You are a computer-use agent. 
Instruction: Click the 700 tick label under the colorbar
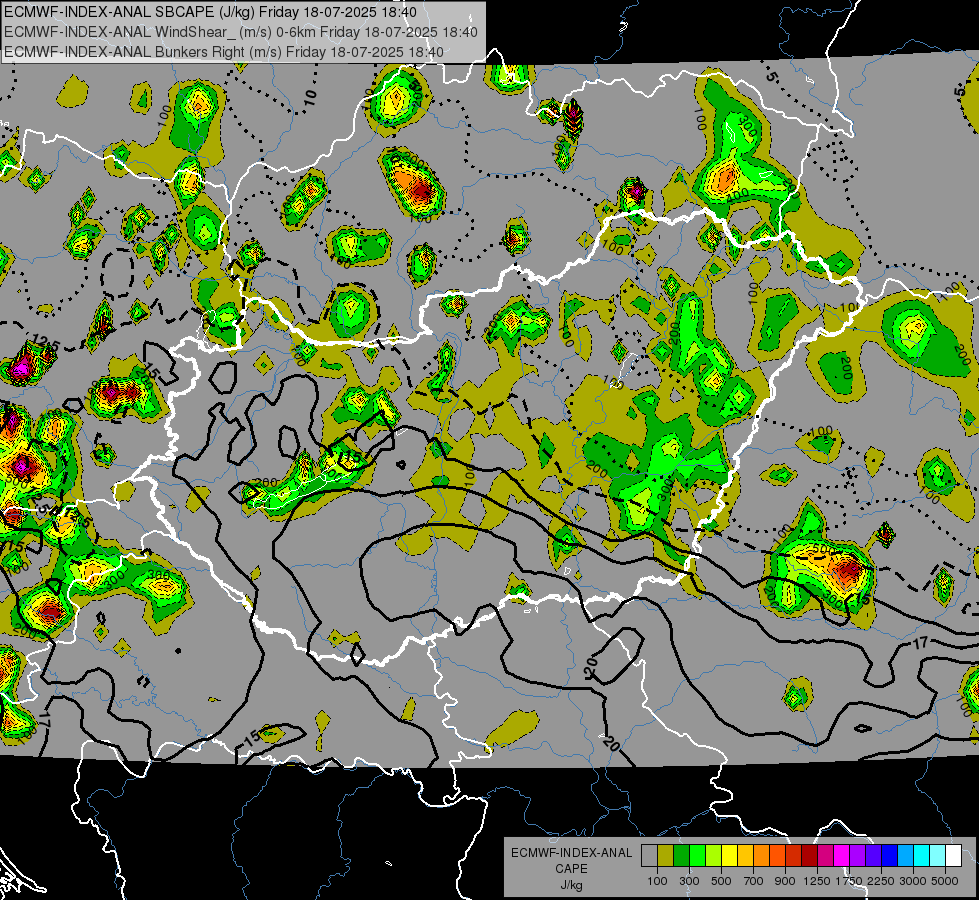point(754,881)
